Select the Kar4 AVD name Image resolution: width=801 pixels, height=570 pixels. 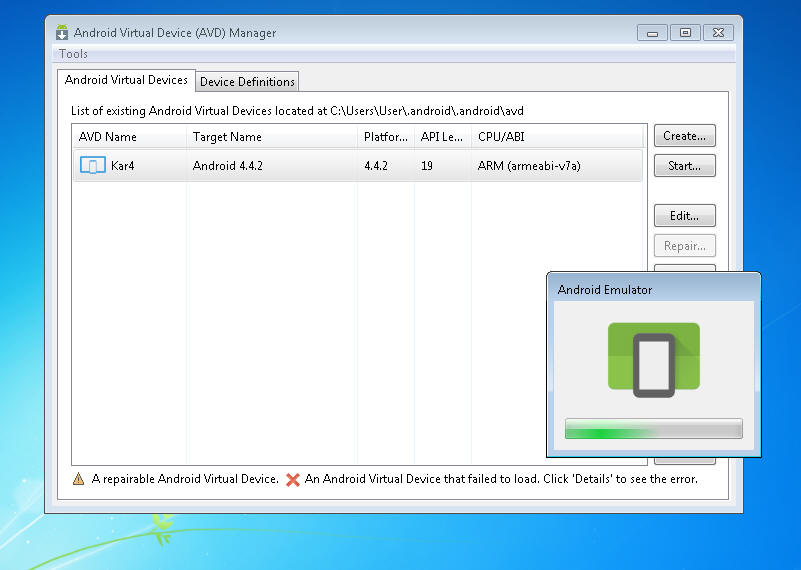coord(123,166)
